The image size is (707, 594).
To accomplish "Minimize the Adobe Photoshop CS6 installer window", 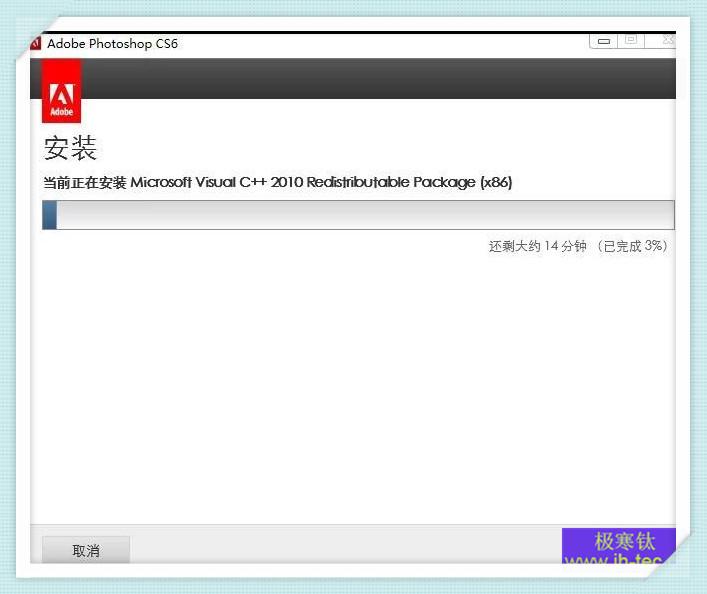I will click(603, 41).
